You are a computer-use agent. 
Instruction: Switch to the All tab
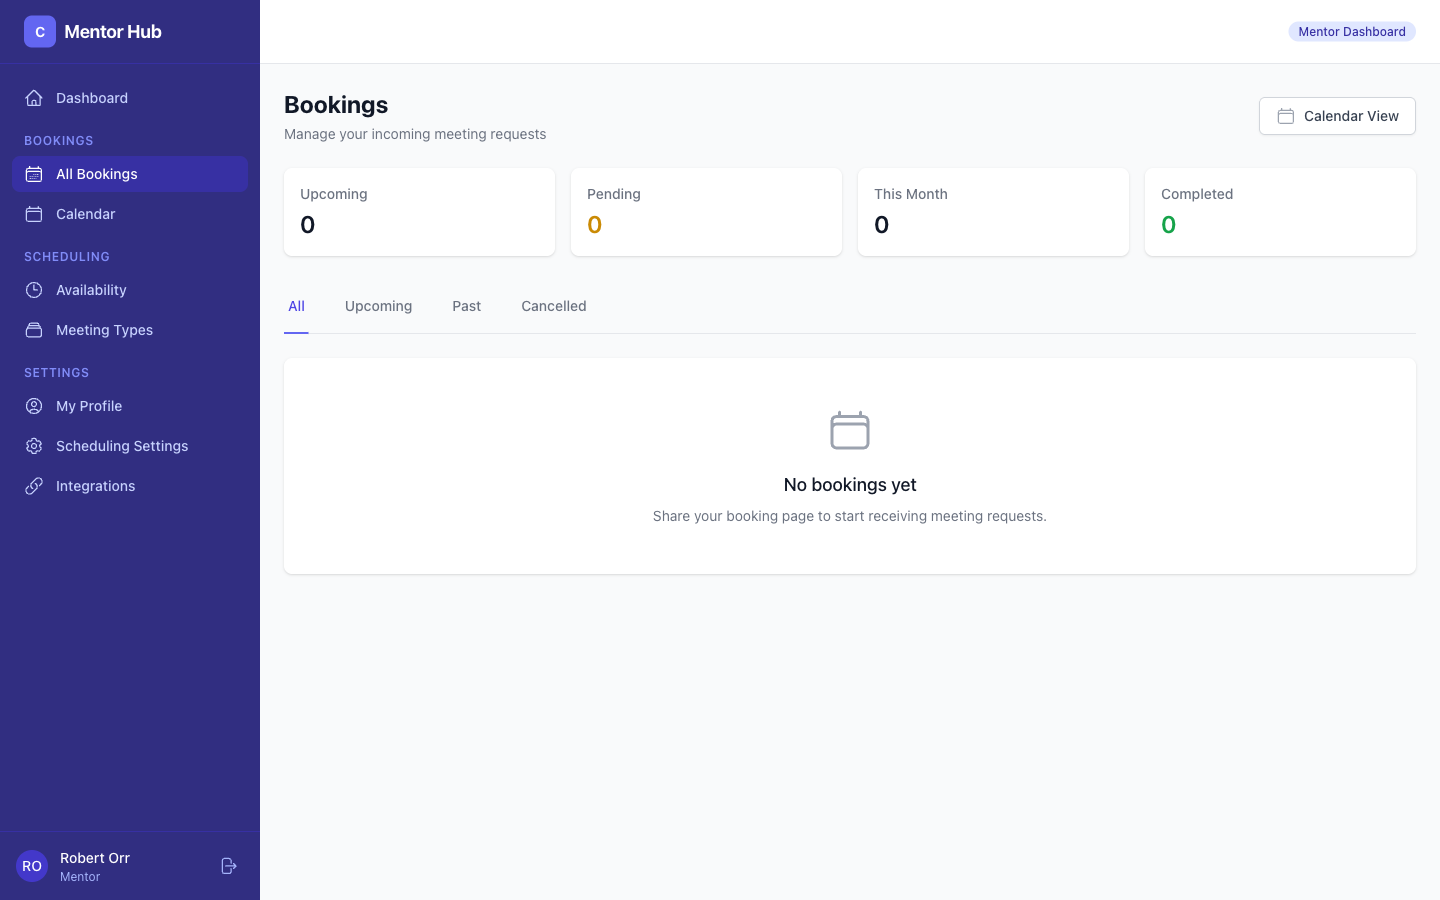pyautogui.click(x=296, y=306)
